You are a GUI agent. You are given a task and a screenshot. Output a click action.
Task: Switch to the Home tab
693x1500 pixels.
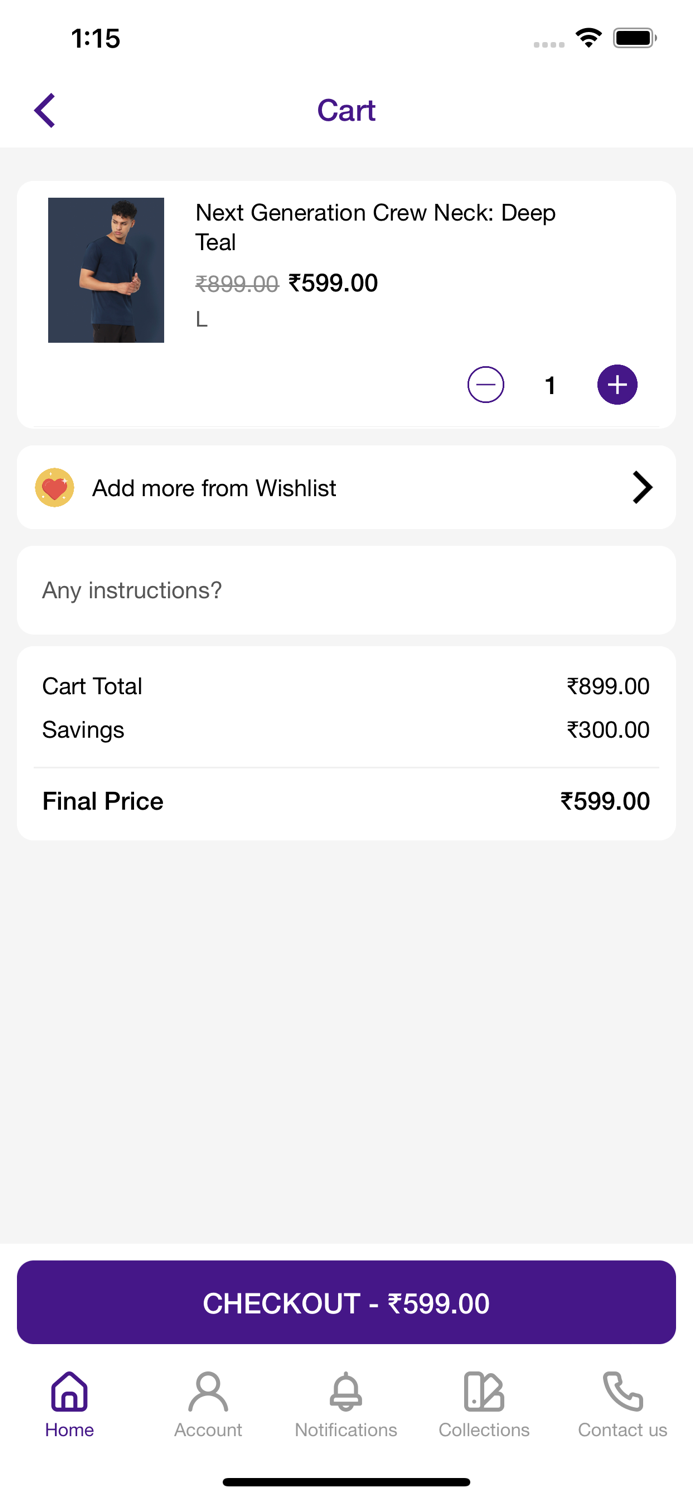tap(69, 1403)
